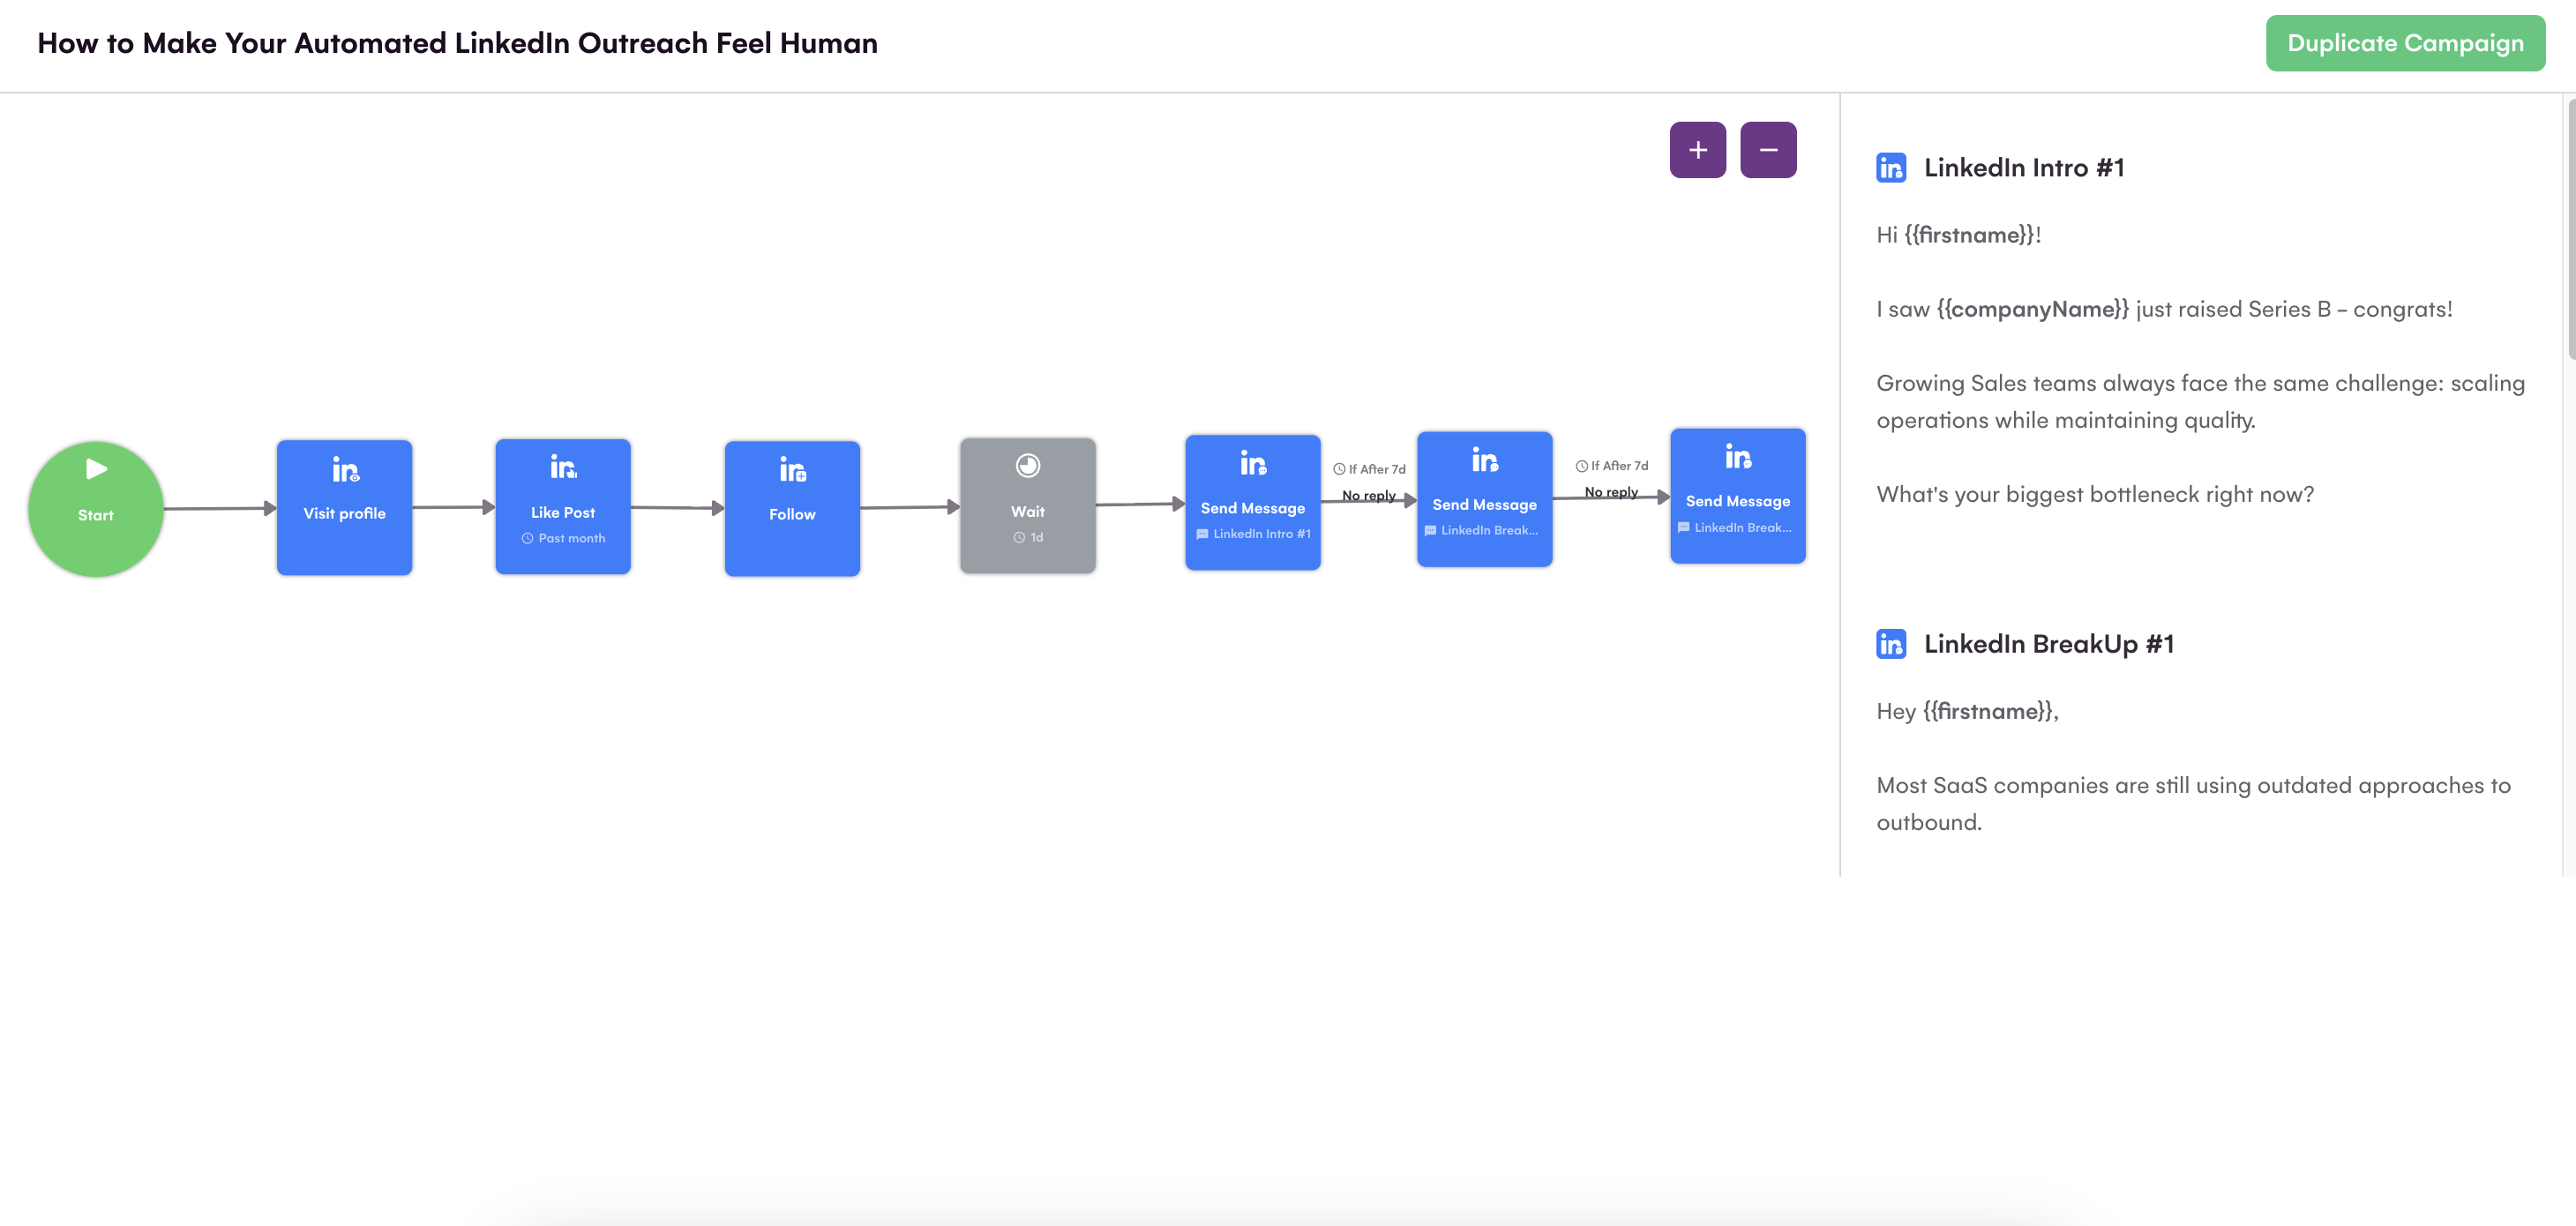Select the middle Send Message node

[x=1484, y=499]
